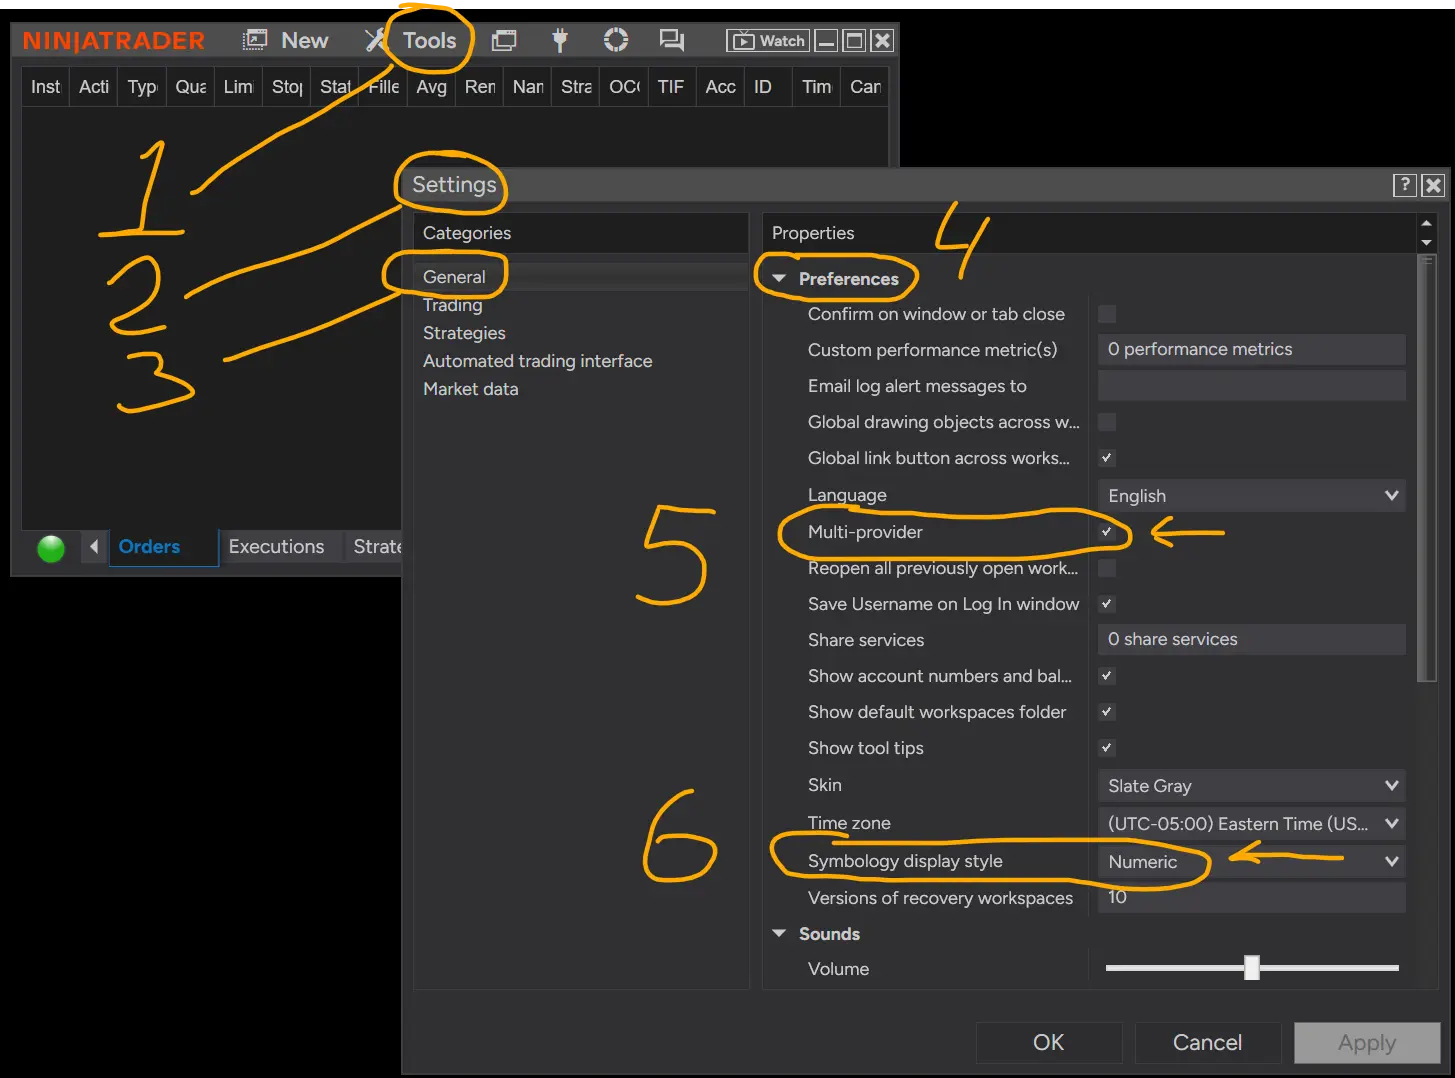
Task: Click the Acti column header
Action: pyautogui.click(x=94, y=87)
